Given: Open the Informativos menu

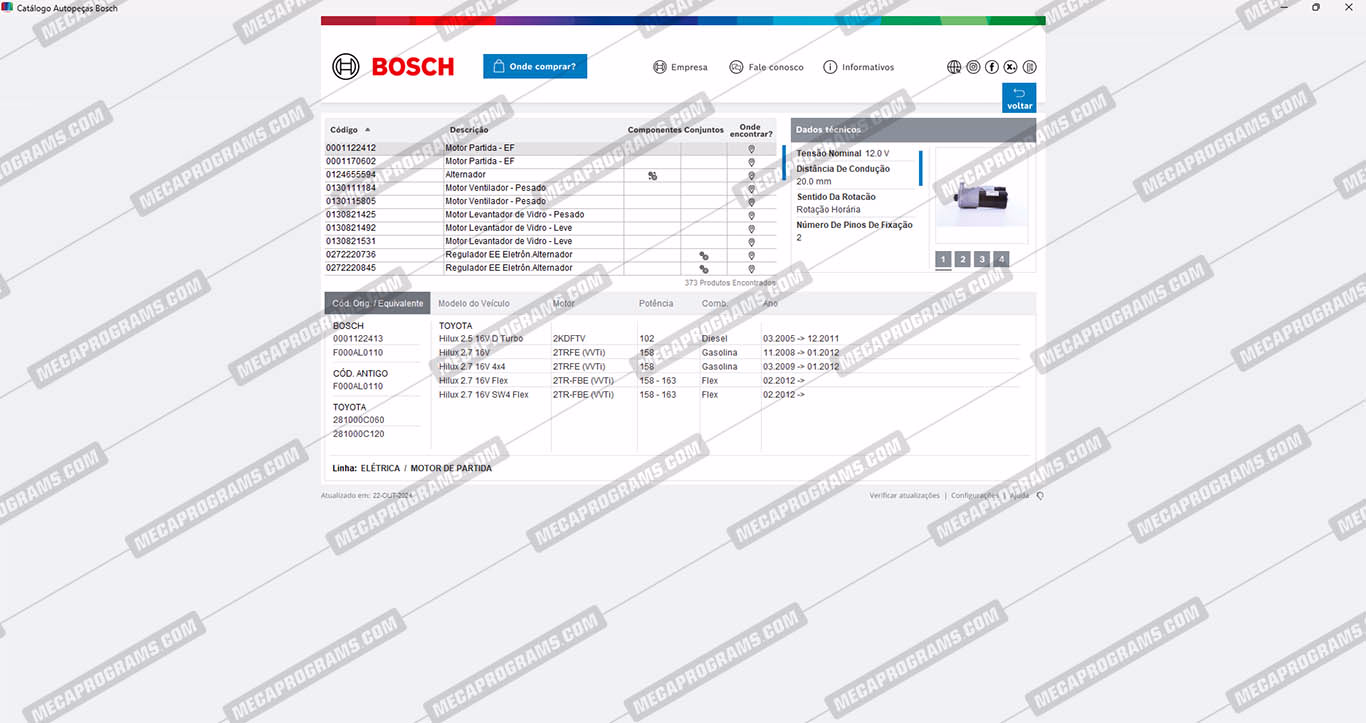Looking at the screenshot, I should (858, 67).
